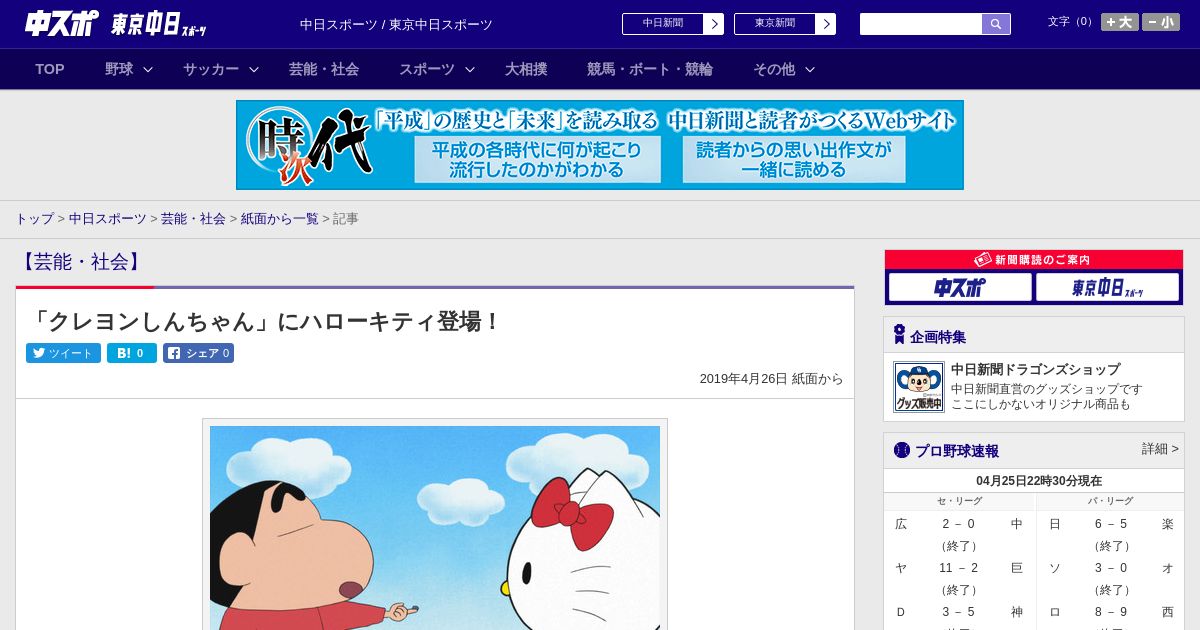The height and width of the screenshot is (630, 1200).
Task: Click the 東京中日スポーツ subscription banner button
Action: (x=1108, y=287)
